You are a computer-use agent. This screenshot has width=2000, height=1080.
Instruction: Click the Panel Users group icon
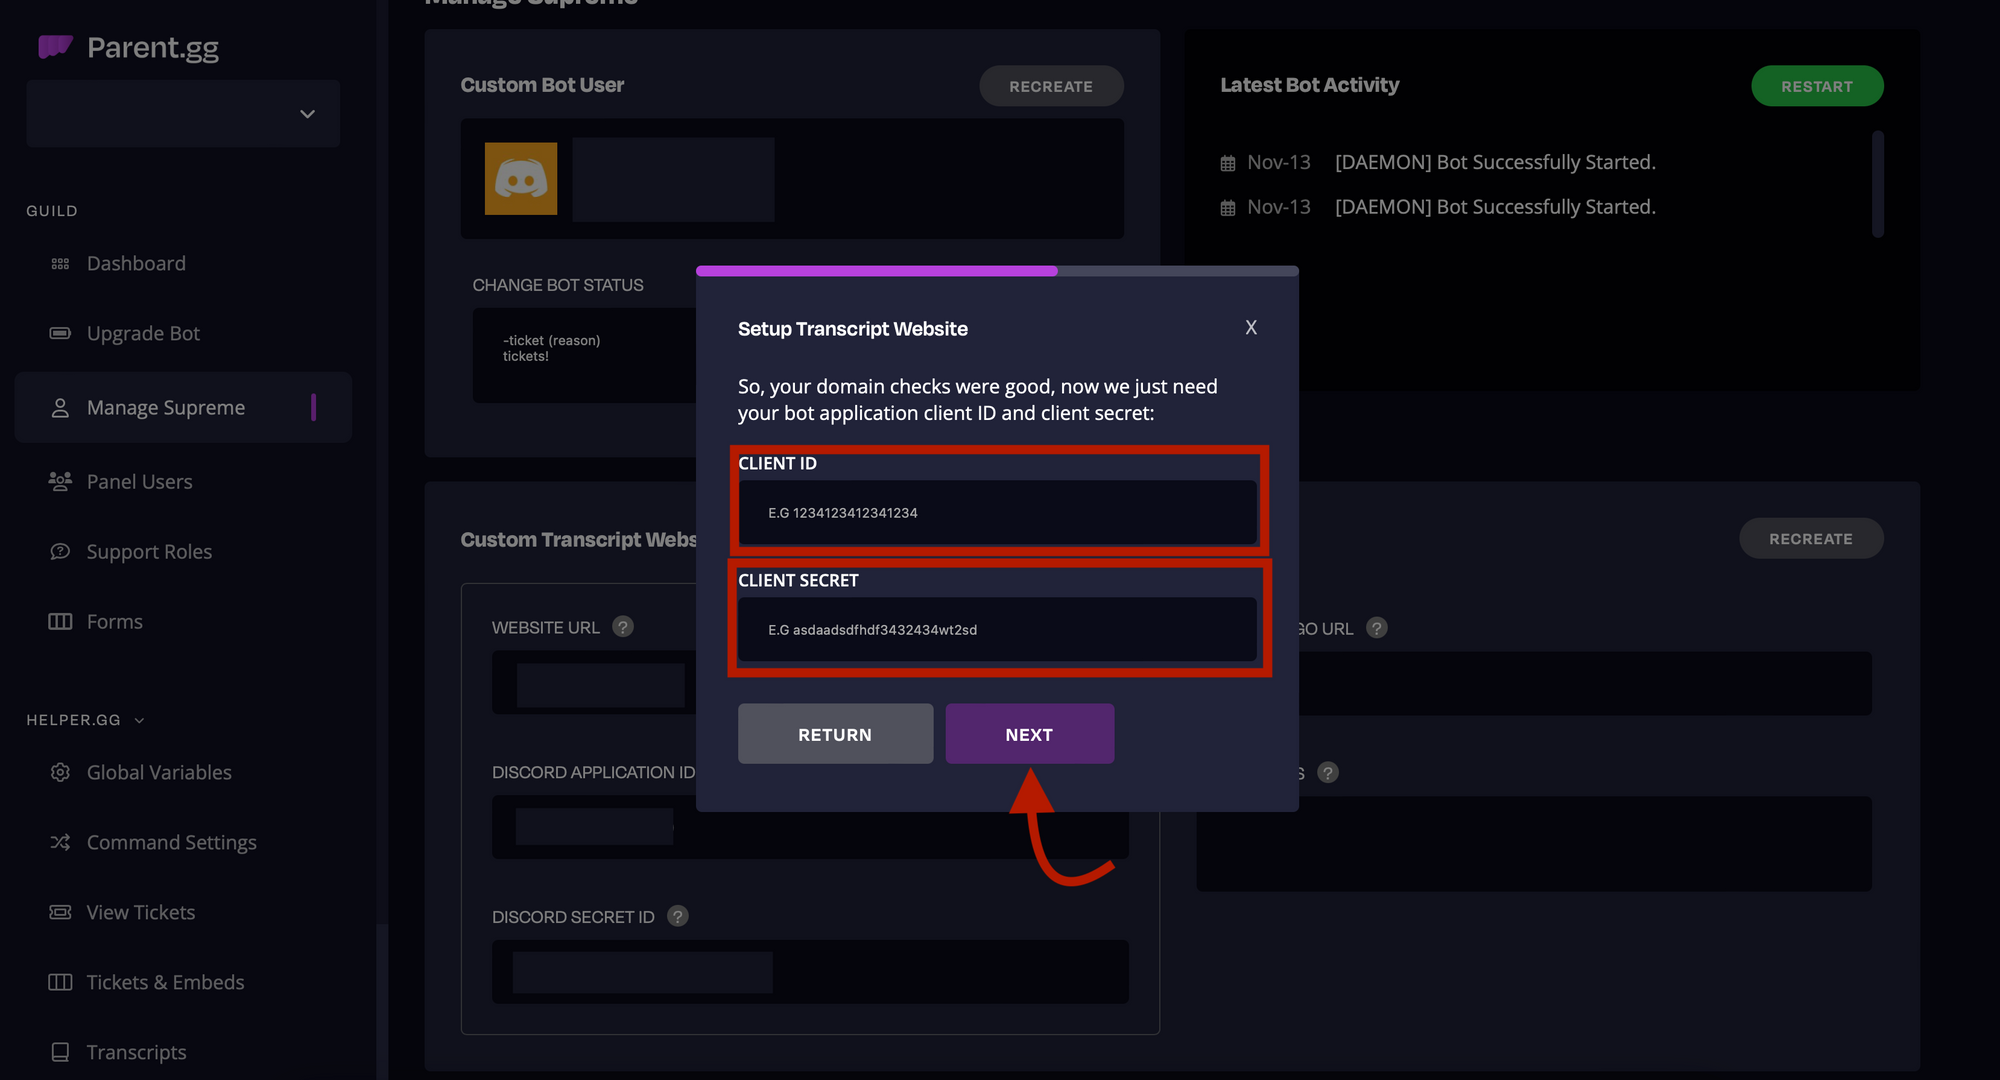(x=60, y=481)
